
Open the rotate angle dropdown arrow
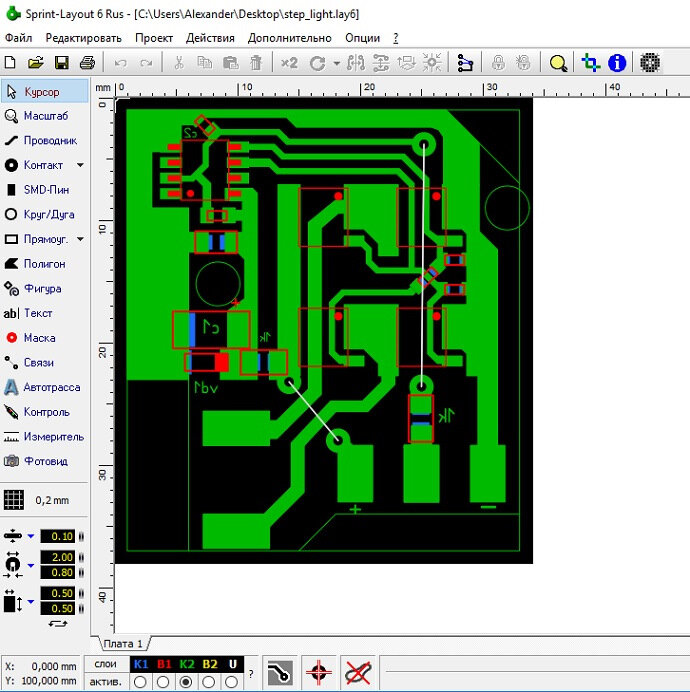coord(336,63)
